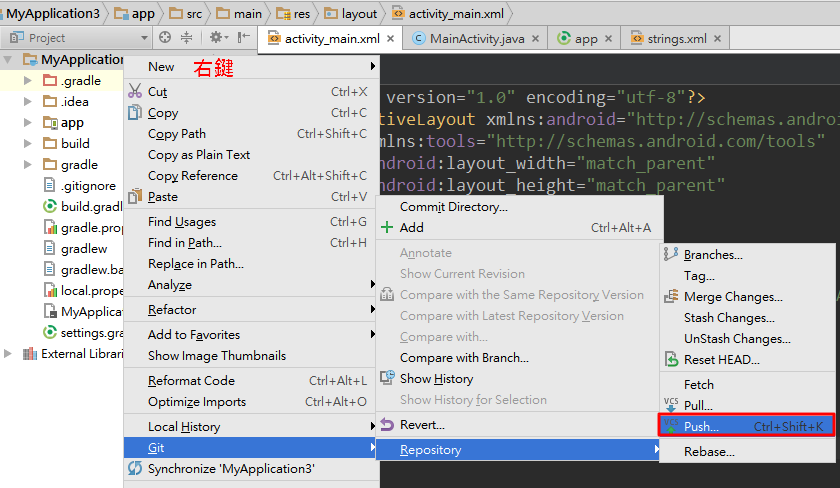Click the MyApplication3 breadcrumb

pyautogui.click(x=51, y=13)
